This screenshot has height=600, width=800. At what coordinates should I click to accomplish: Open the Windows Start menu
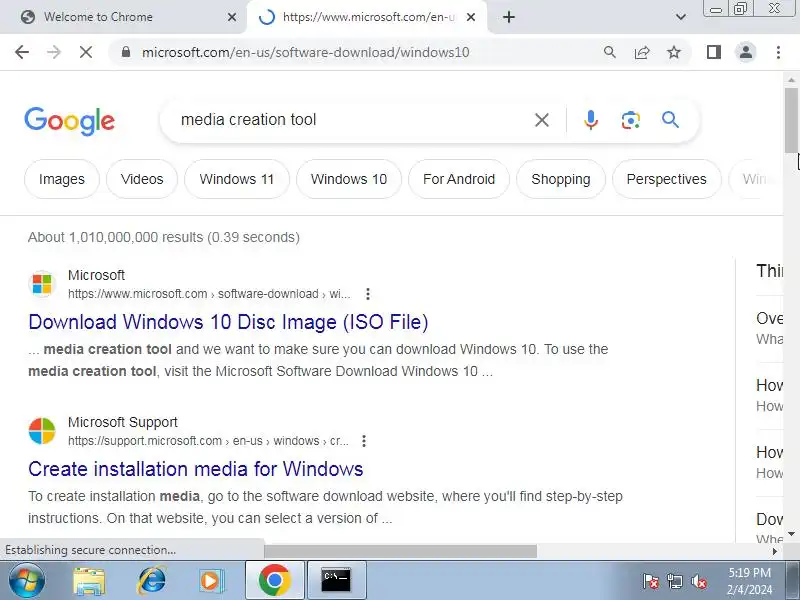(x=26, y=581)
